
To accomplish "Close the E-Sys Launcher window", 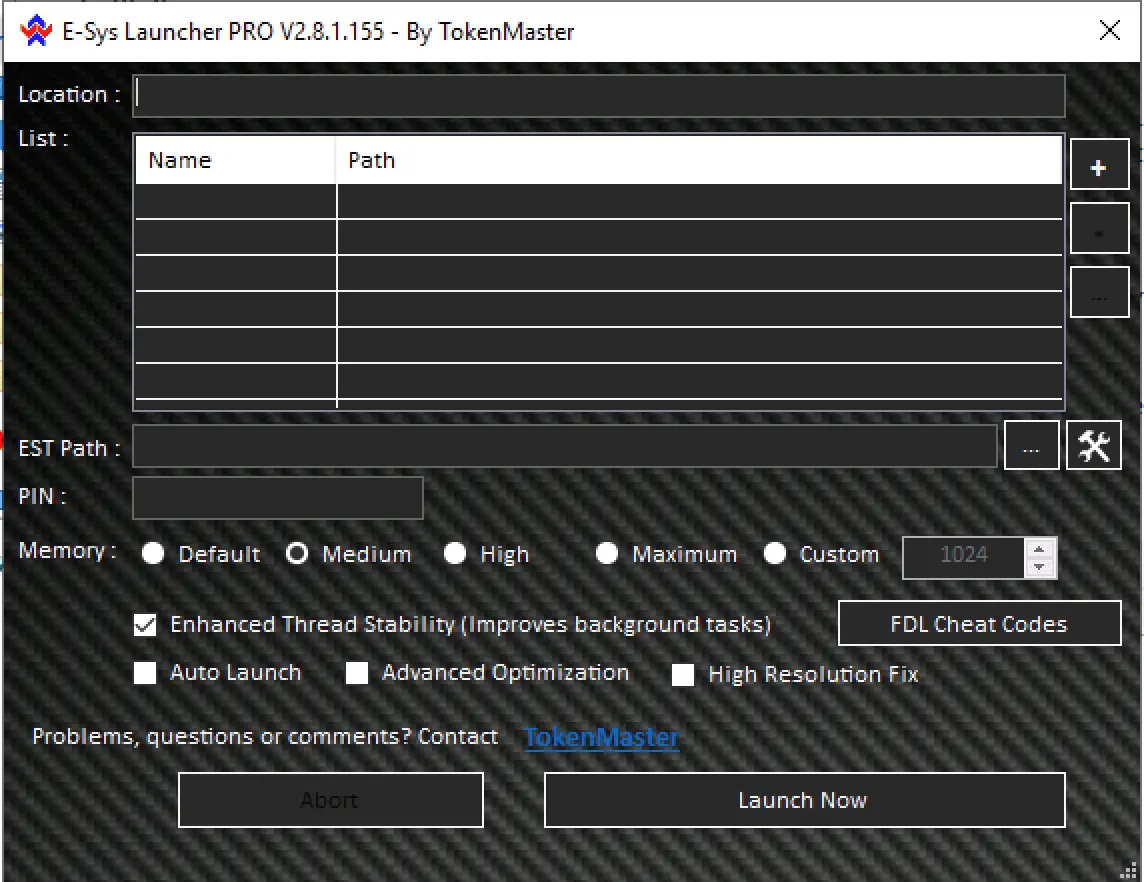I will [1109, 31].
